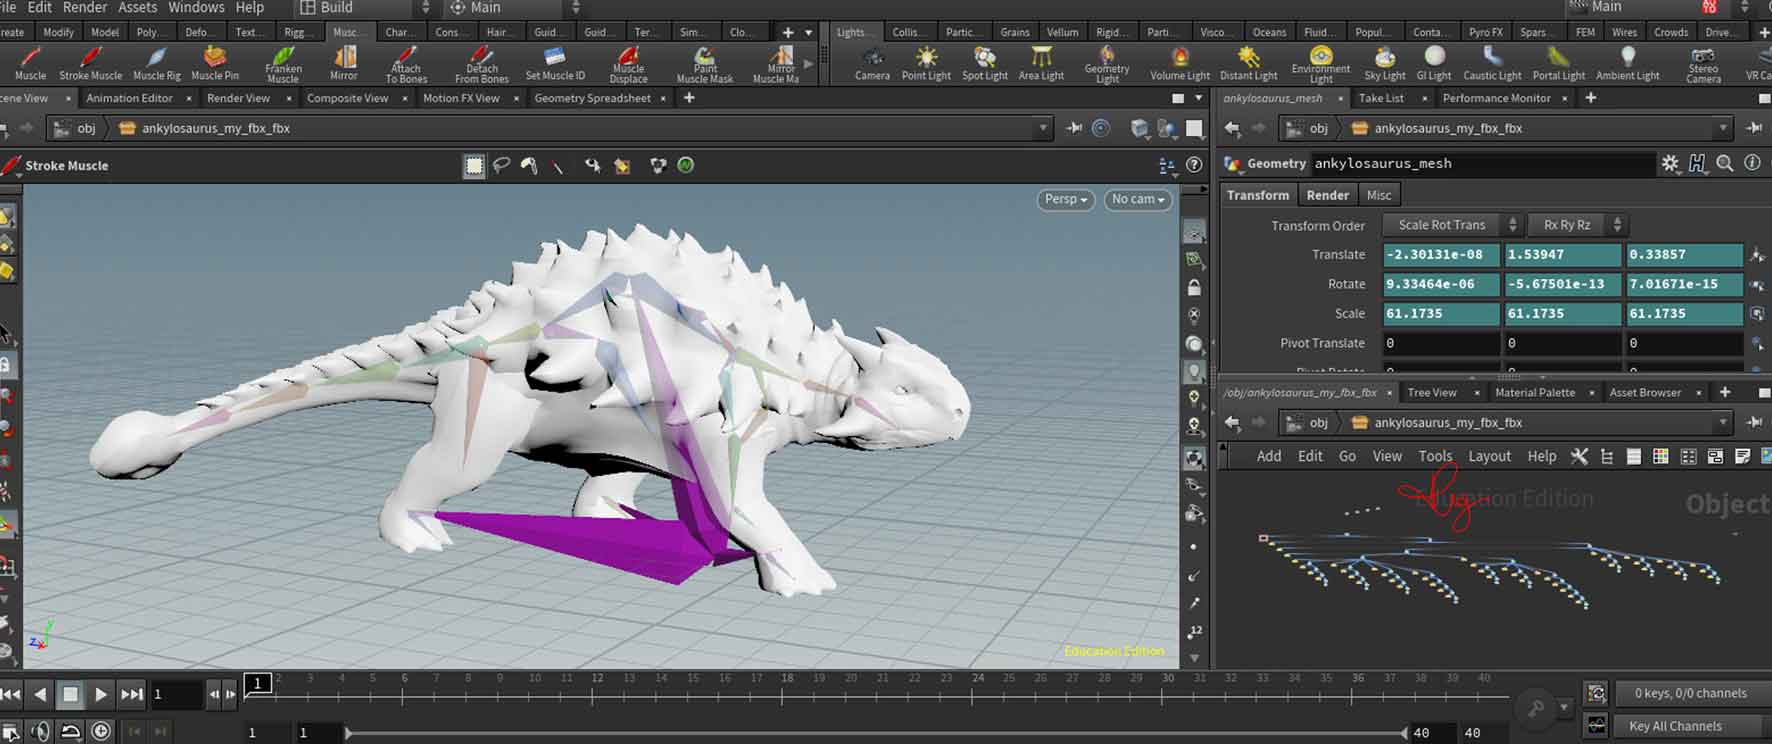Open the Paint Muscle Mask tool

pos(705,64)
